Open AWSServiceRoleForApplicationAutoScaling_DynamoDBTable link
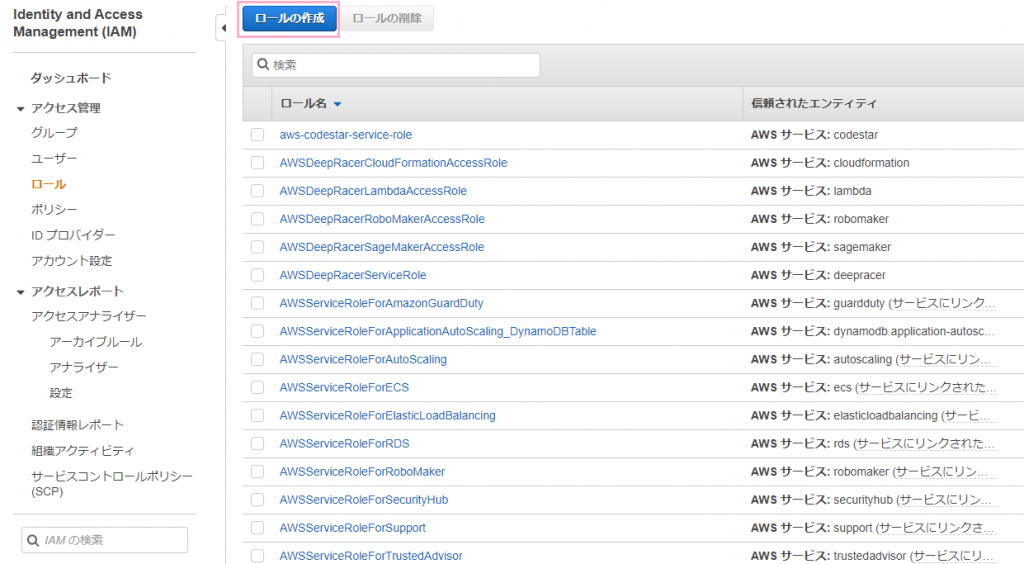The width and height of the screenshot is (1024, 564). [x=438, y=331]
